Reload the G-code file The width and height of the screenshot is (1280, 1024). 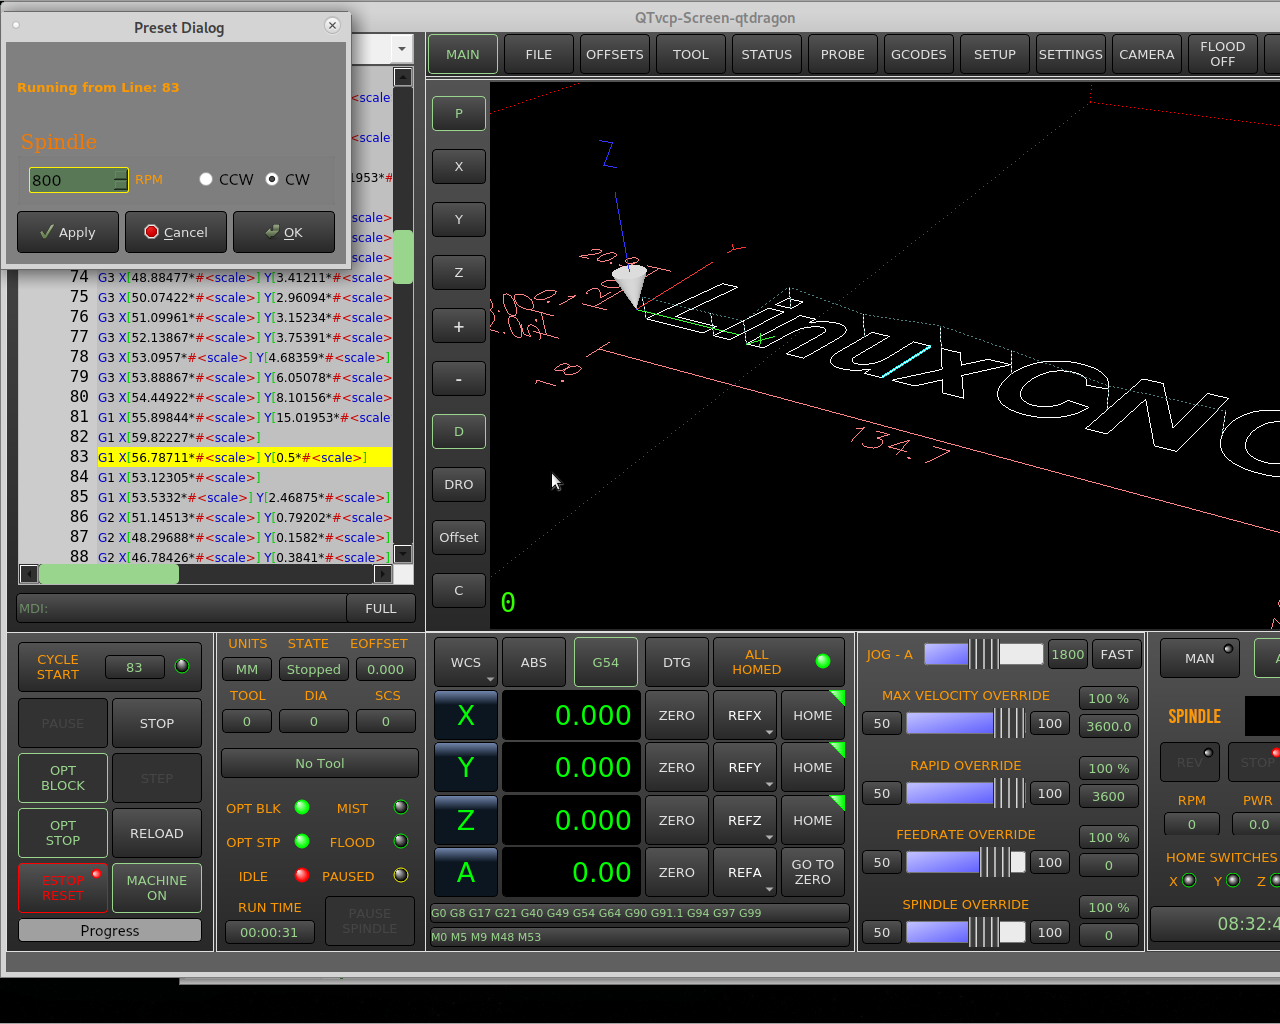(x=157, y=833)
